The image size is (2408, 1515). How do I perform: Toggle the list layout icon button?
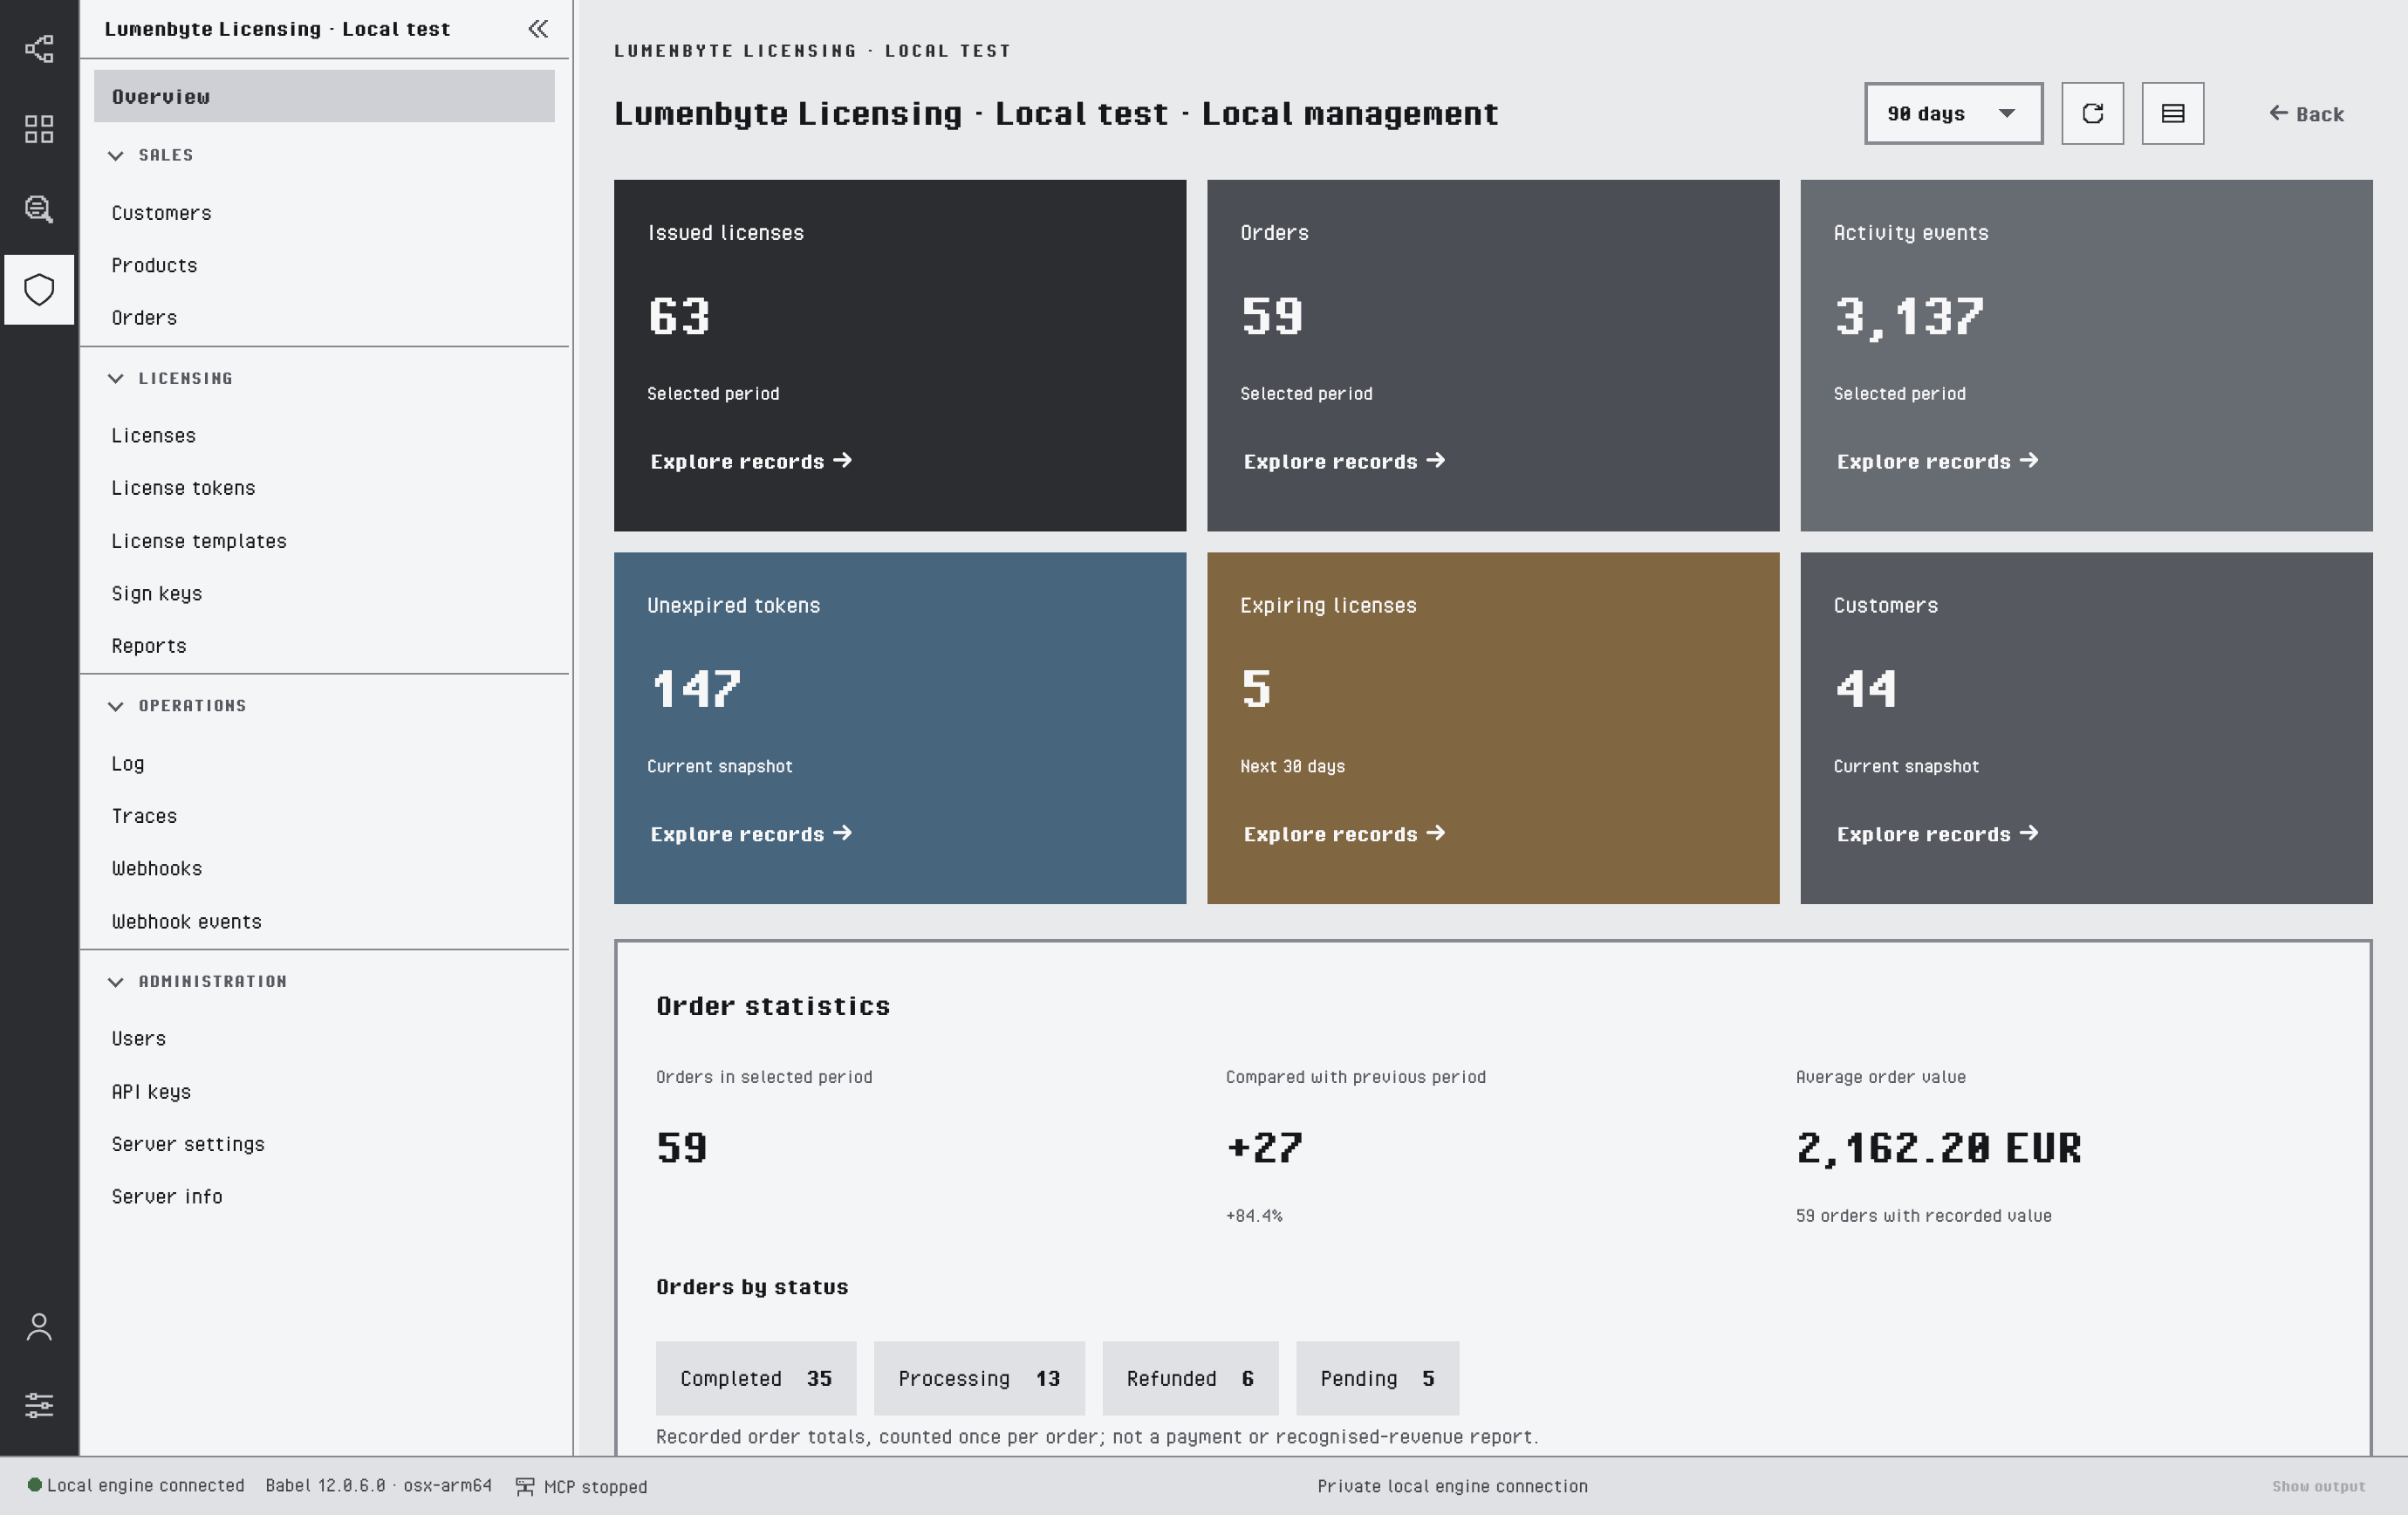click(2172, 114)
